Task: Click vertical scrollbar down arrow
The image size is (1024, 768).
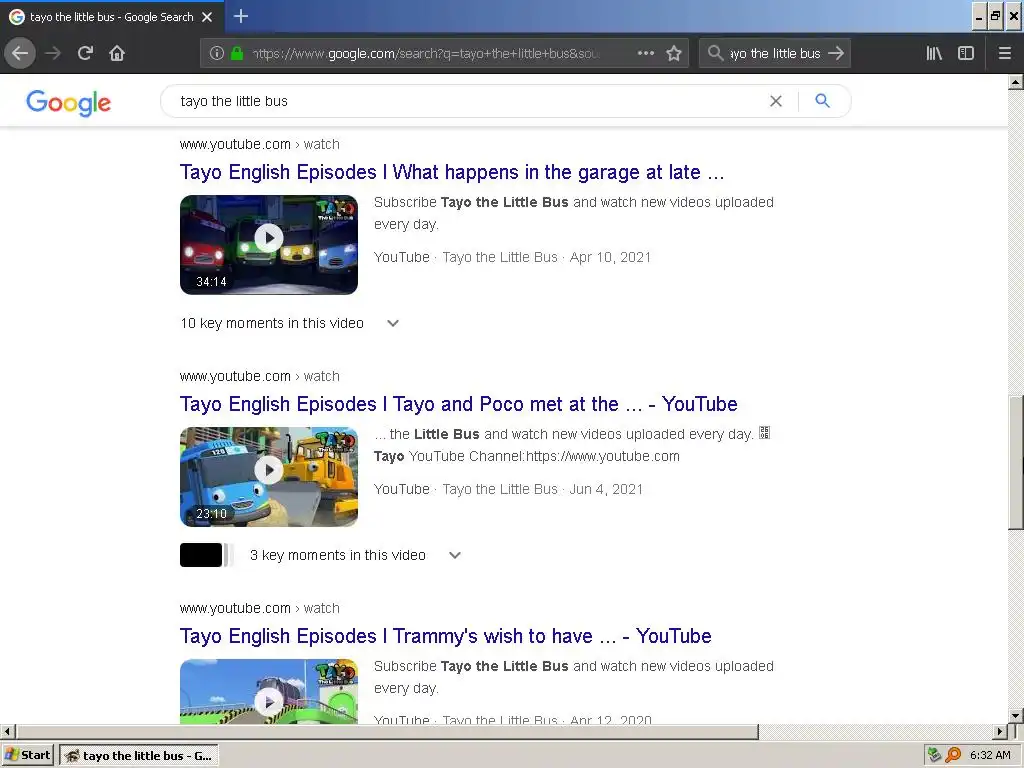Action: [x=1016, y=716]
